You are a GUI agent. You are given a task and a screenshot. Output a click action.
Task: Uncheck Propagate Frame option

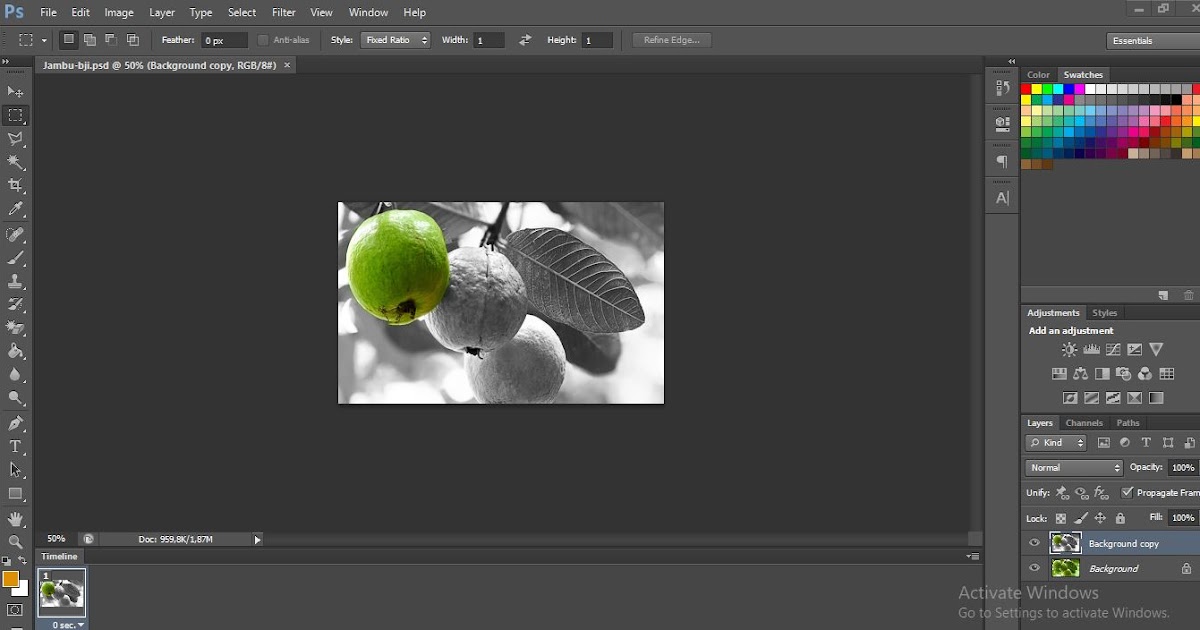[x=1129, y=492]
